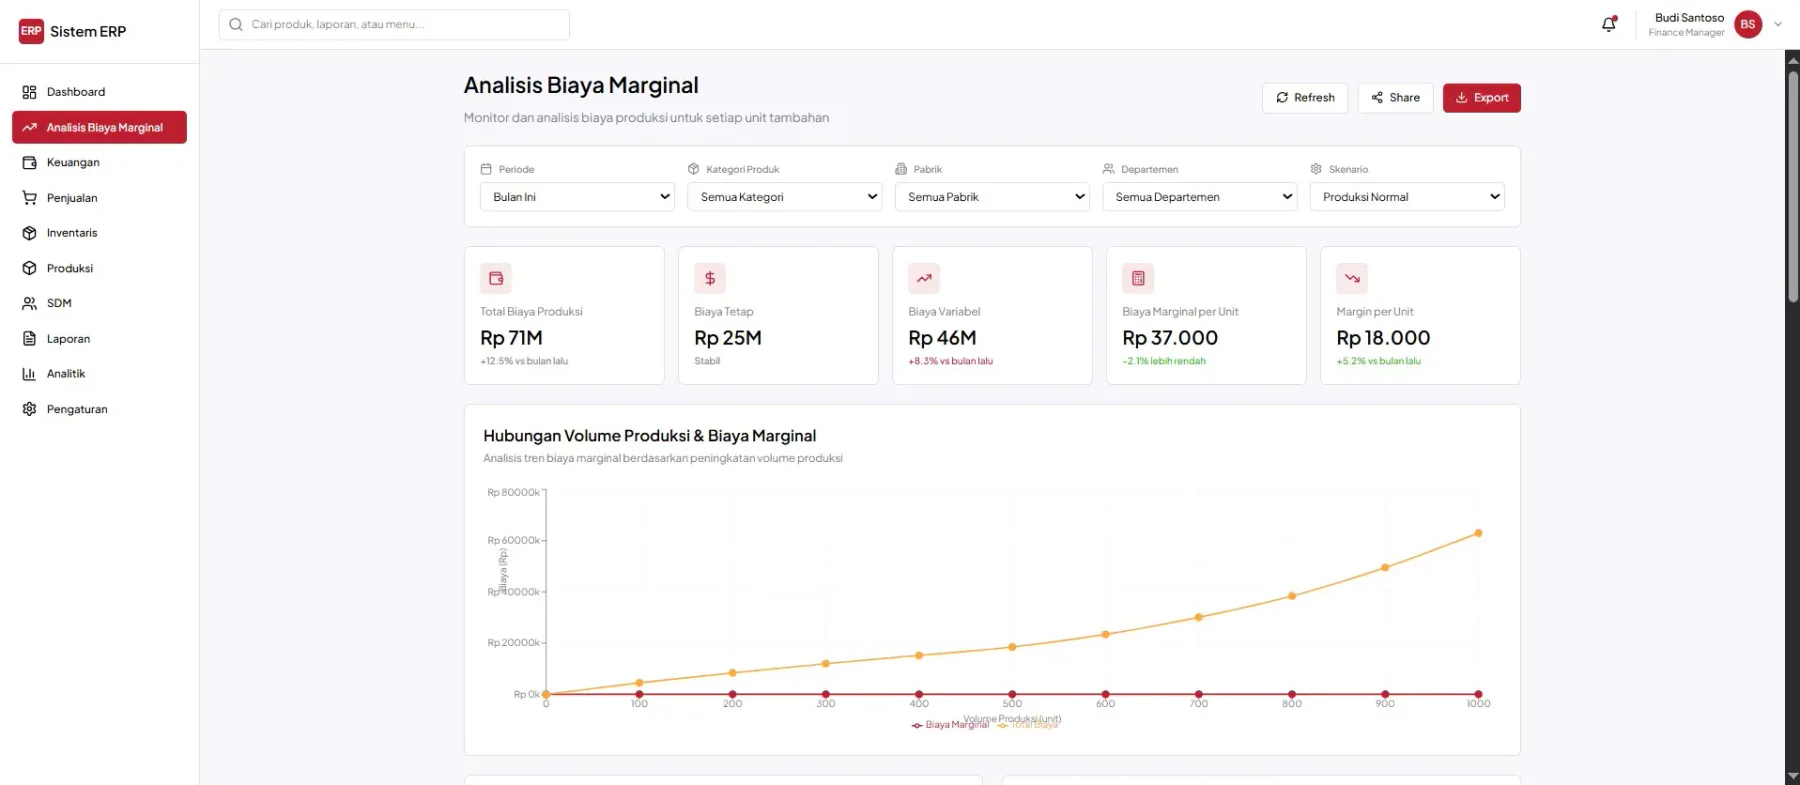Toggle Total Biaya series in chart legend
The height and width of the screenshot is (785, 1800).
coord(1028,725)
